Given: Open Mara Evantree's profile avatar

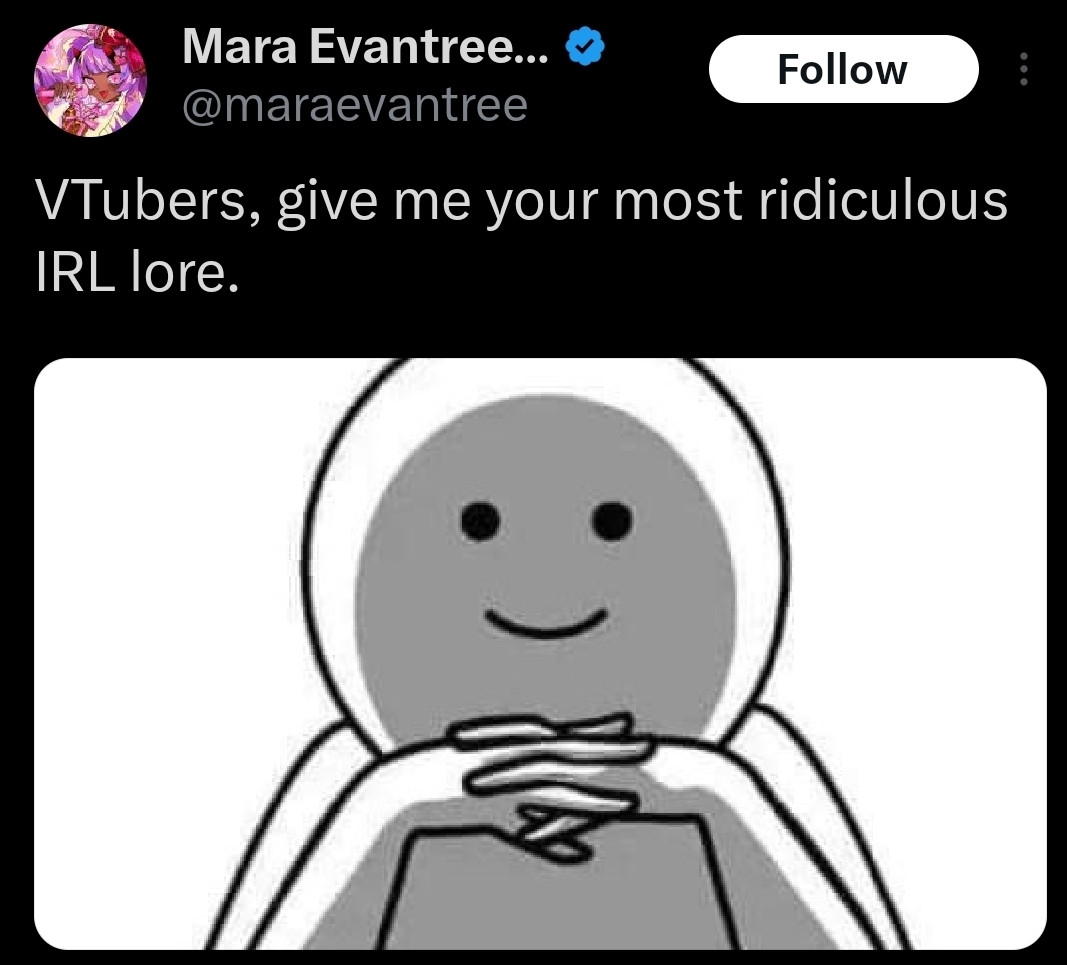Looking at the screenshot, I should tap(90, 80).
